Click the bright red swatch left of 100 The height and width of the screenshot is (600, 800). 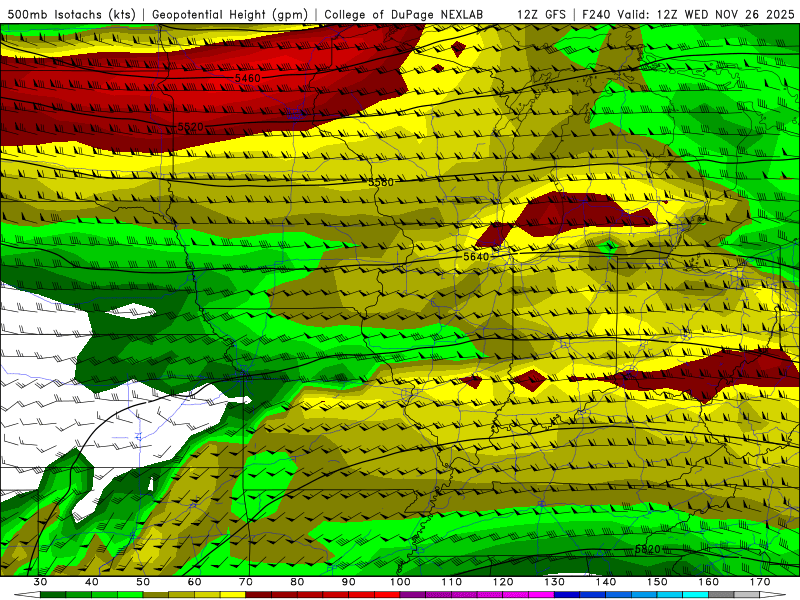(387, 595)
